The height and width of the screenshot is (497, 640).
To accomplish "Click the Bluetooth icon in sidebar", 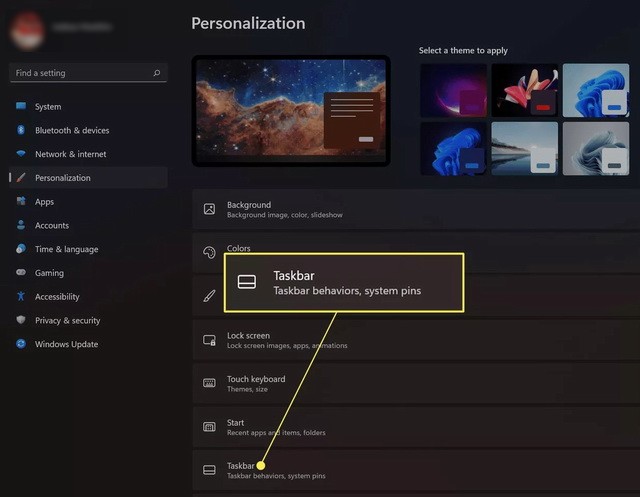I will pyautogui.click(x=21, y=130).
